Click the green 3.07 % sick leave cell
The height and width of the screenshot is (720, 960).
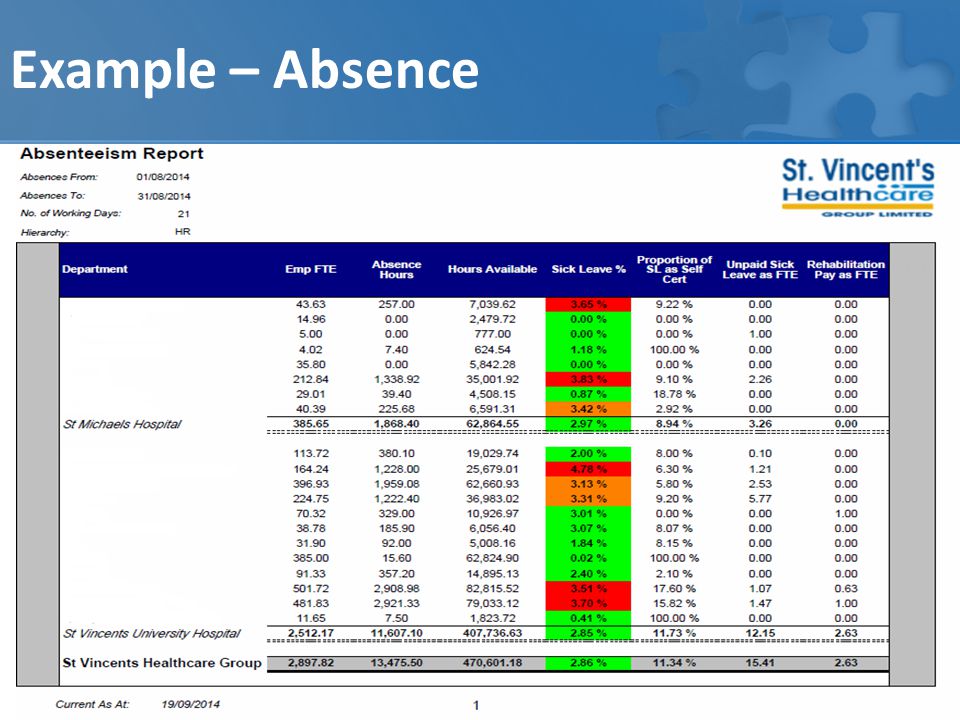(588, 528)
